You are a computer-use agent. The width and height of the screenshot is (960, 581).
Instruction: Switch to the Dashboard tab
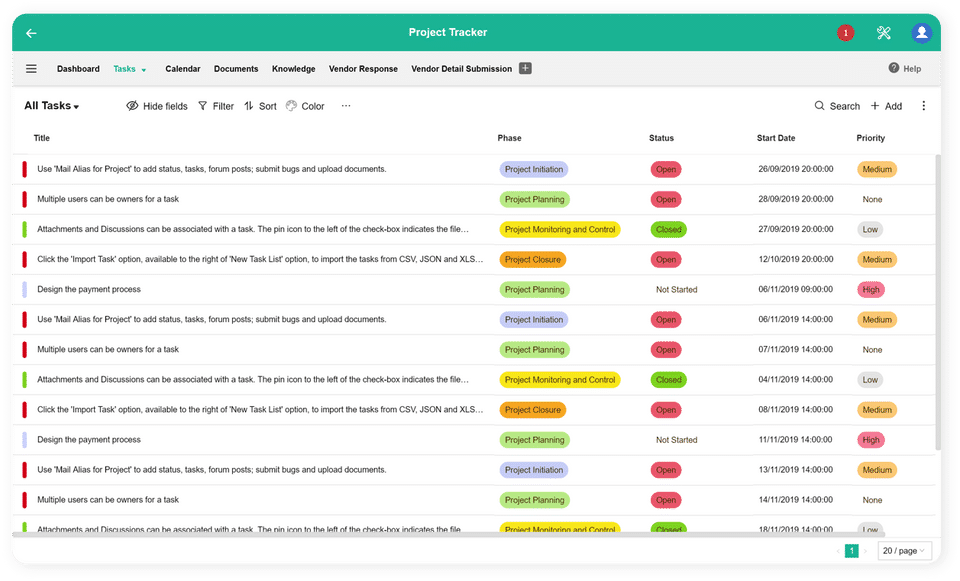click(x=78, y=69)
